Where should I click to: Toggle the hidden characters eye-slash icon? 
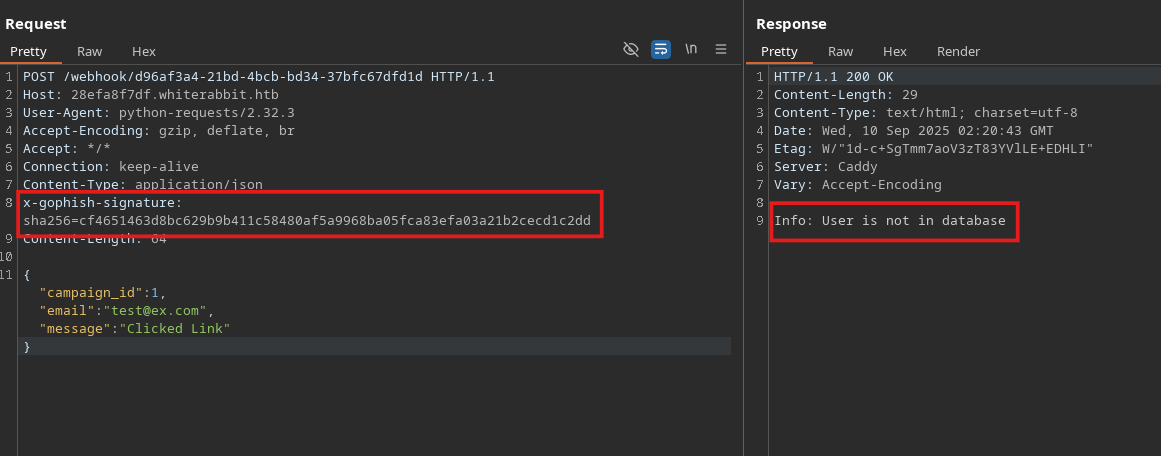[631, 49]
